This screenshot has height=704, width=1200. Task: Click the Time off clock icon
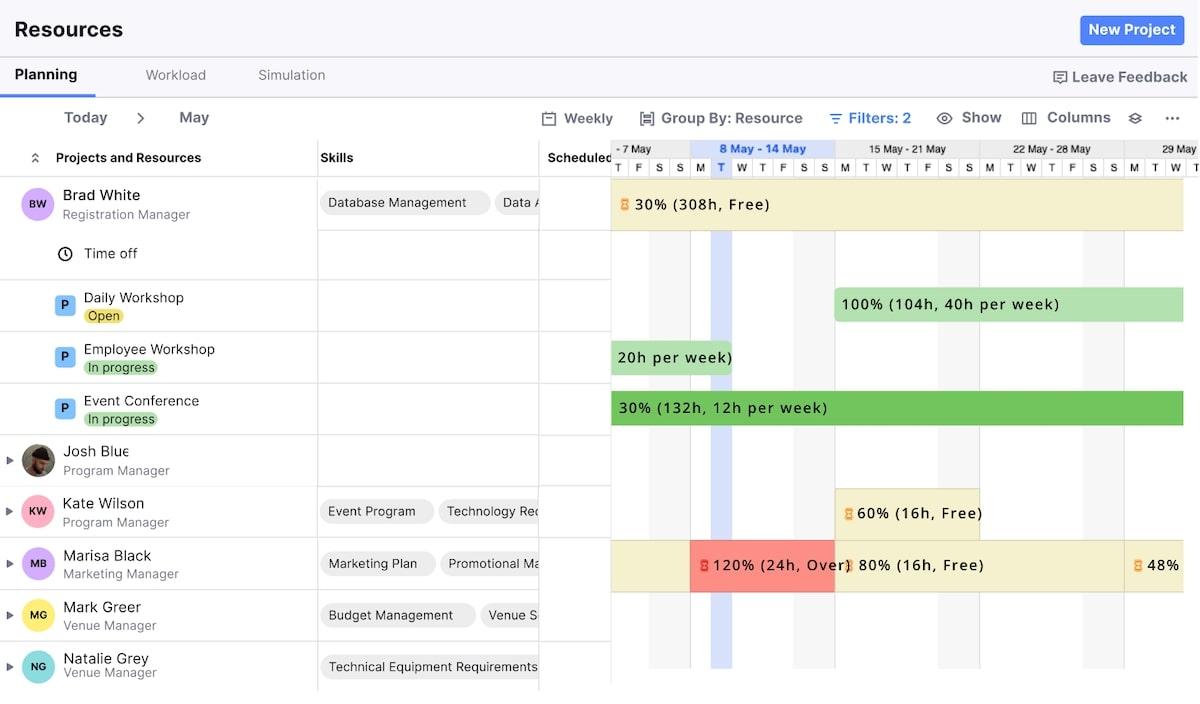pyautogui.click(x=65, y=254)
